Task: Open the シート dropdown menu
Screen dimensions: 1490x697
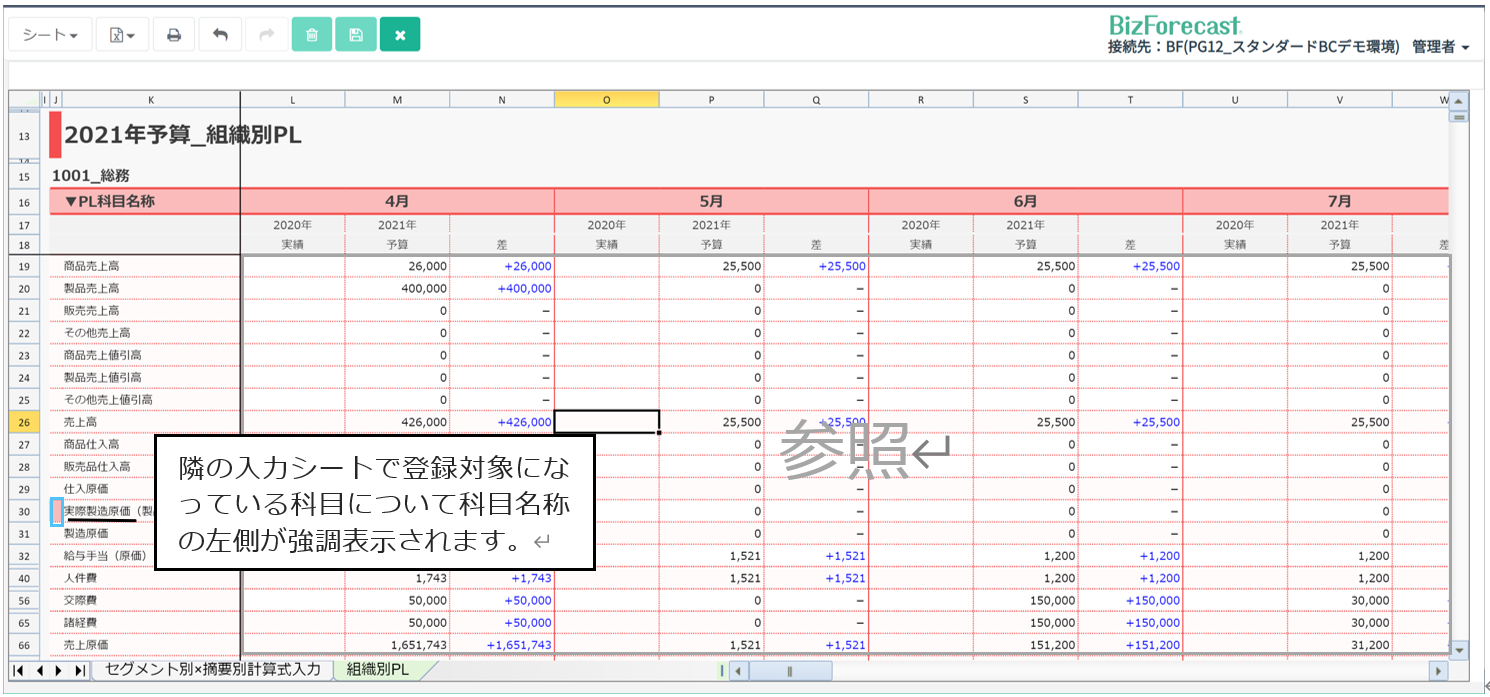Action: [51, 35]
